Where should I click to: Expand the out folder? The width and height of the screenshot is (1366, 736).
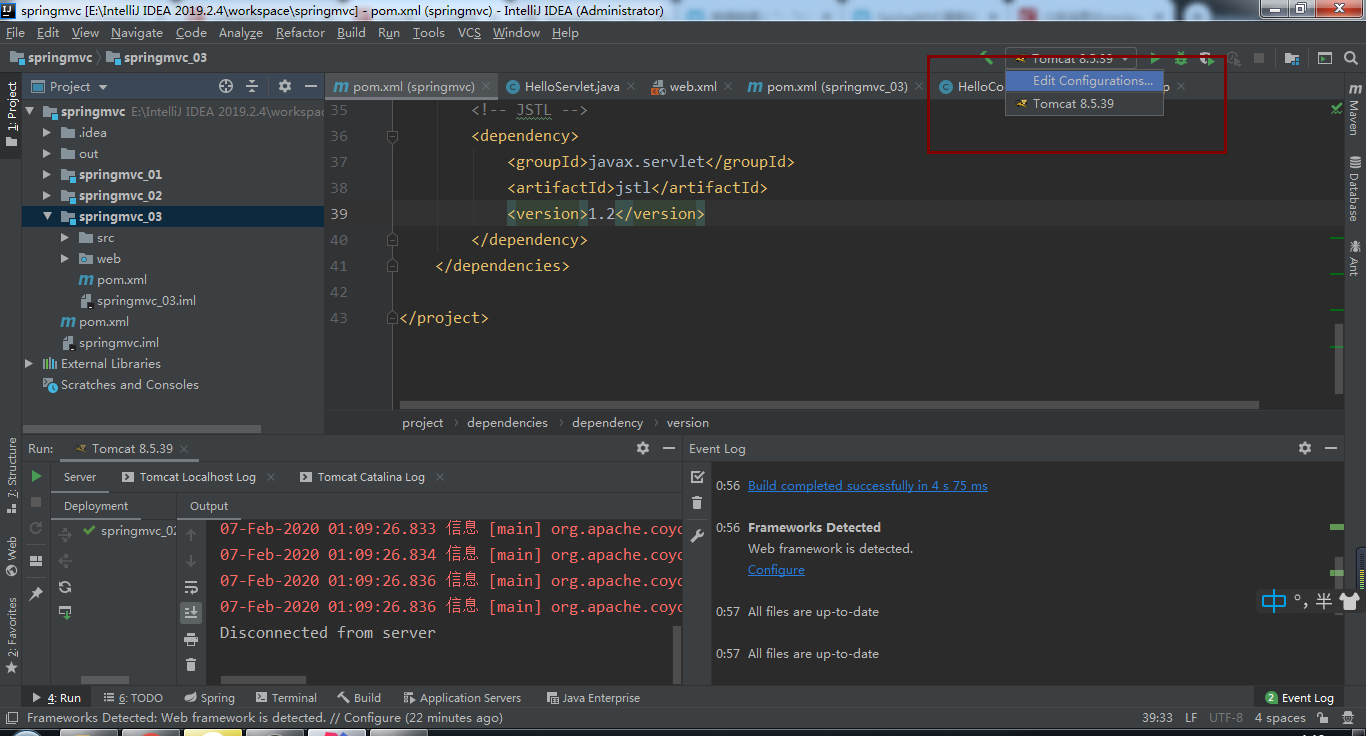tap(47, 154)
